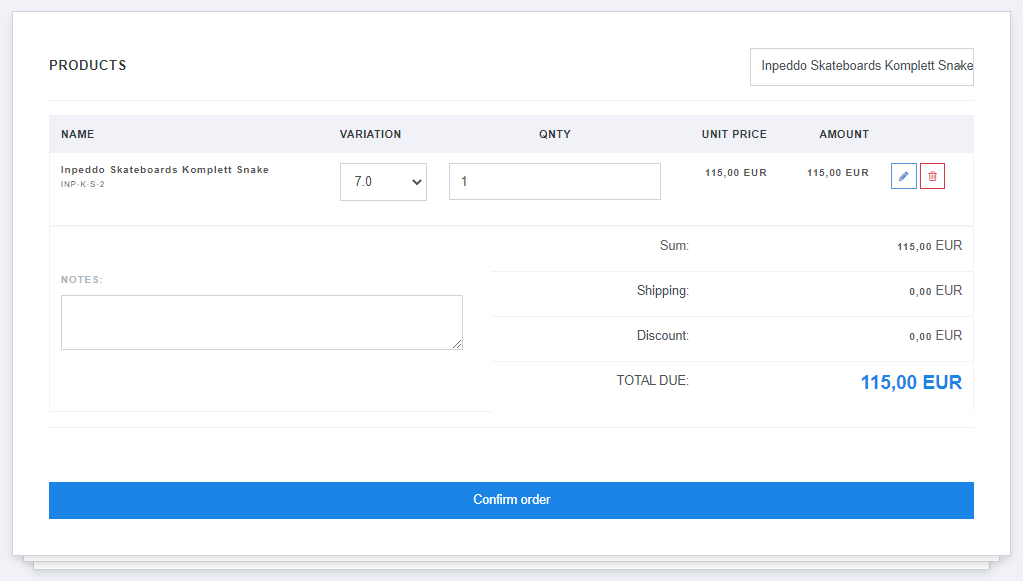
Task: Open the variation dropdown showing 7.0
Action: 383,182
